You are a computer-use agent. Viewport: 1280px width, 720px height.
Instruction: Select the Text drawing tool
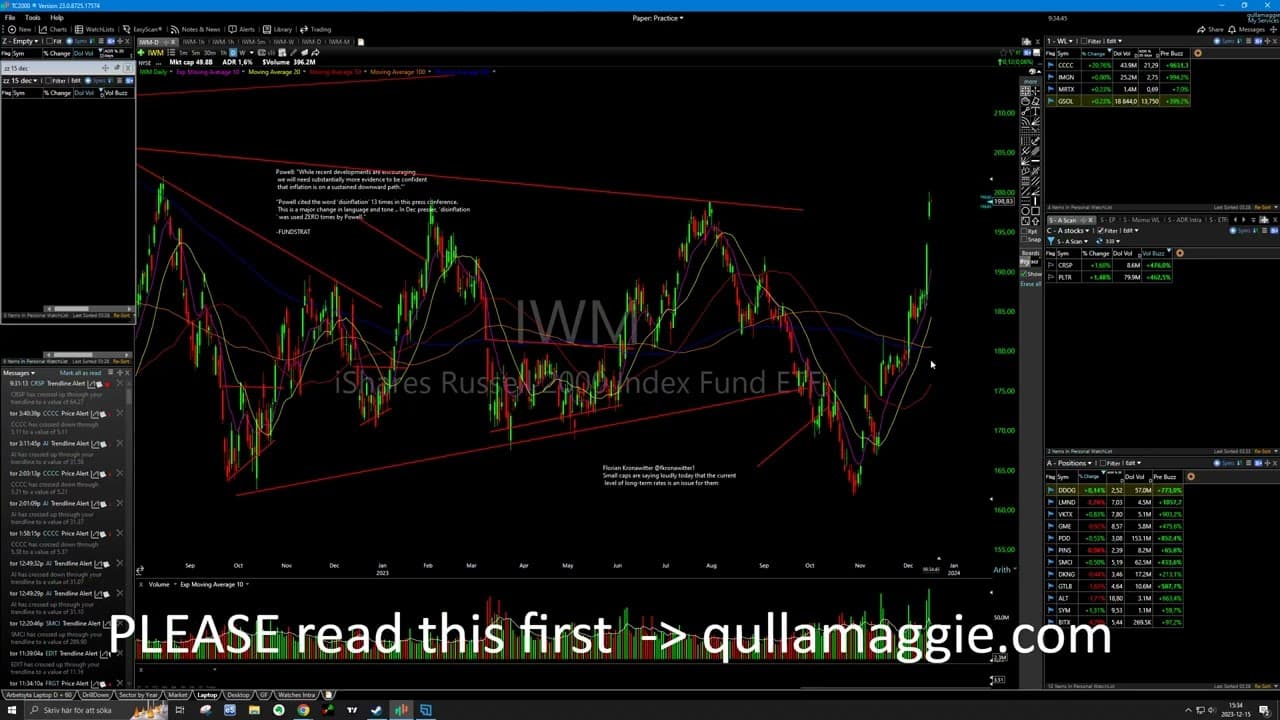click(x=1036, y=111)
